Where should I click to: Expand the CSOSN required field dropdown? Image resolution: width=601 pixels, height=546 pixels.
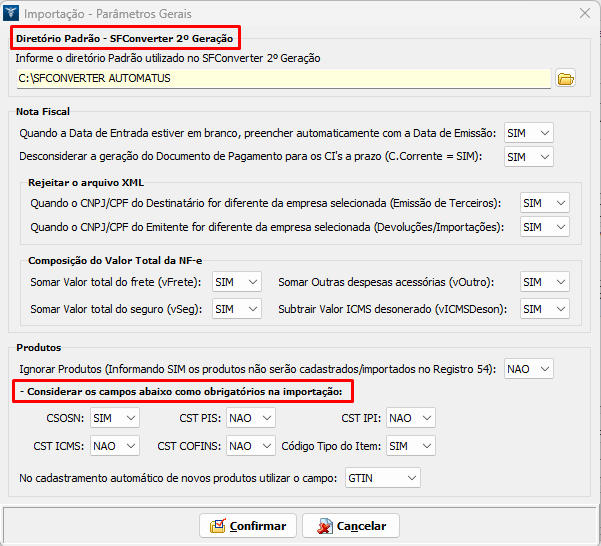[x=115, y=418]
